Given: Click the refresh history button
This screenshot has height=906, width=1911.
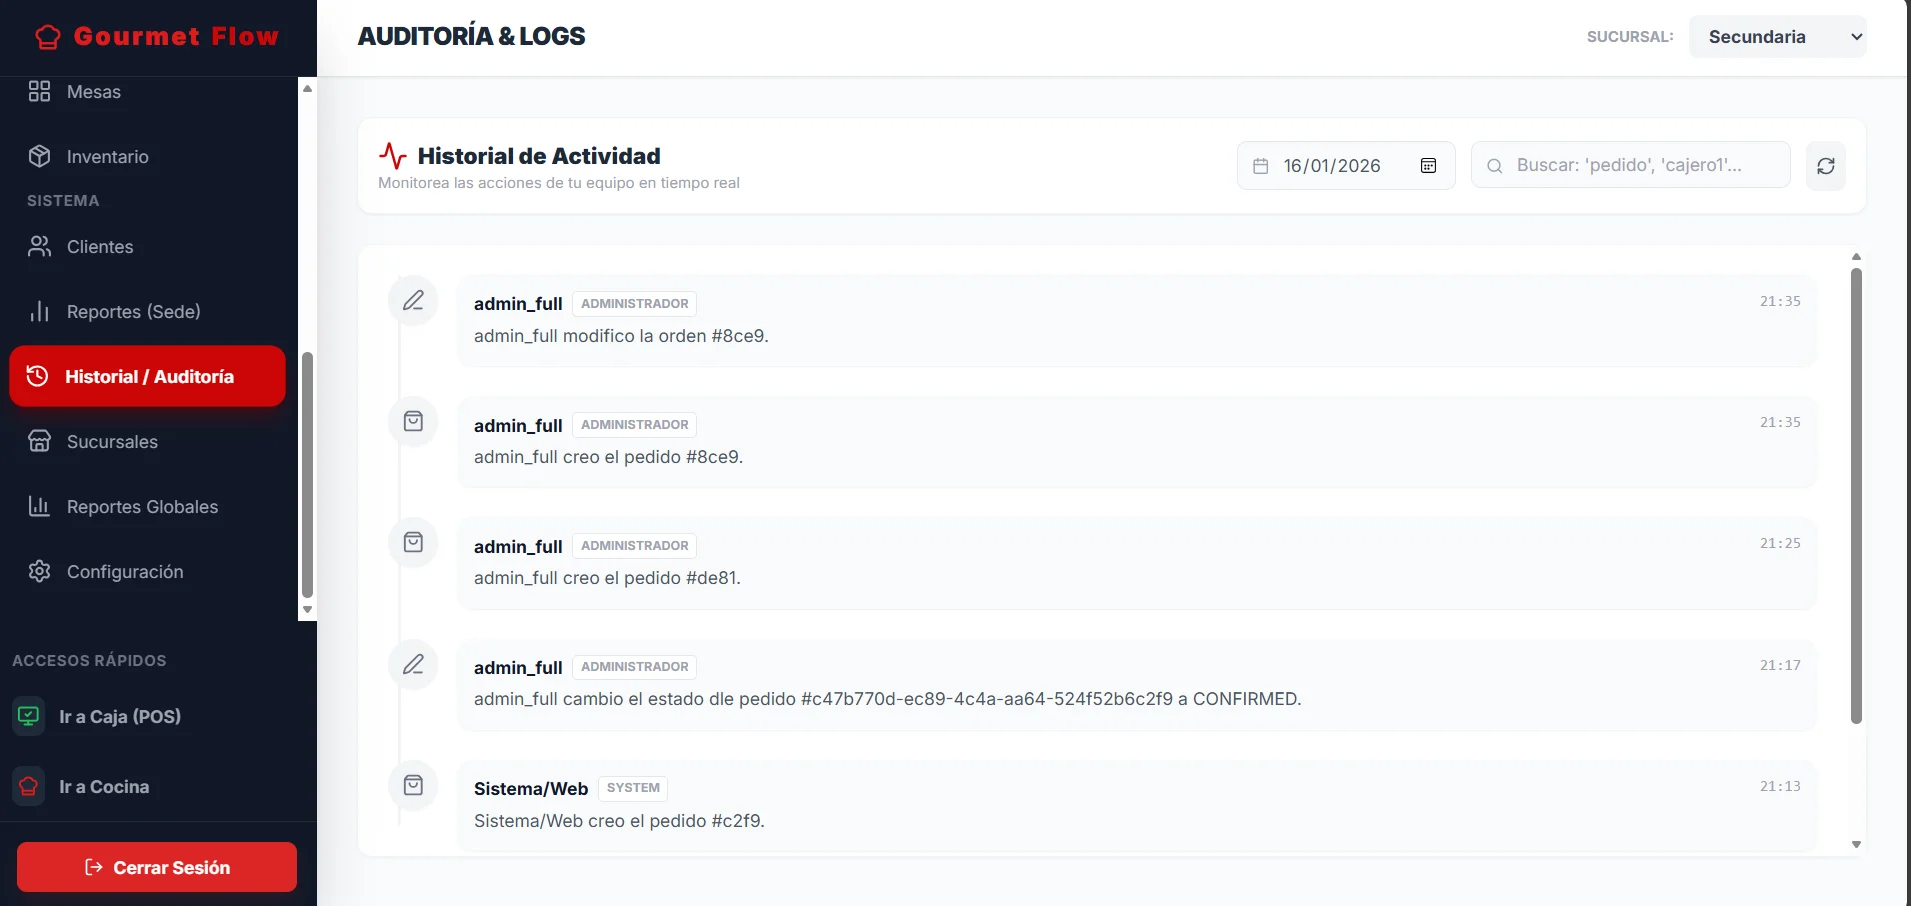Looking at the screenshot, I should (1825, 166).
